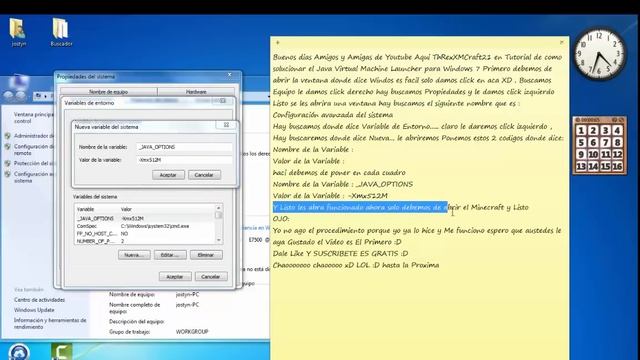
Task: Click 'Chaooooooo' farewell line in note
Action: [356, 265]
